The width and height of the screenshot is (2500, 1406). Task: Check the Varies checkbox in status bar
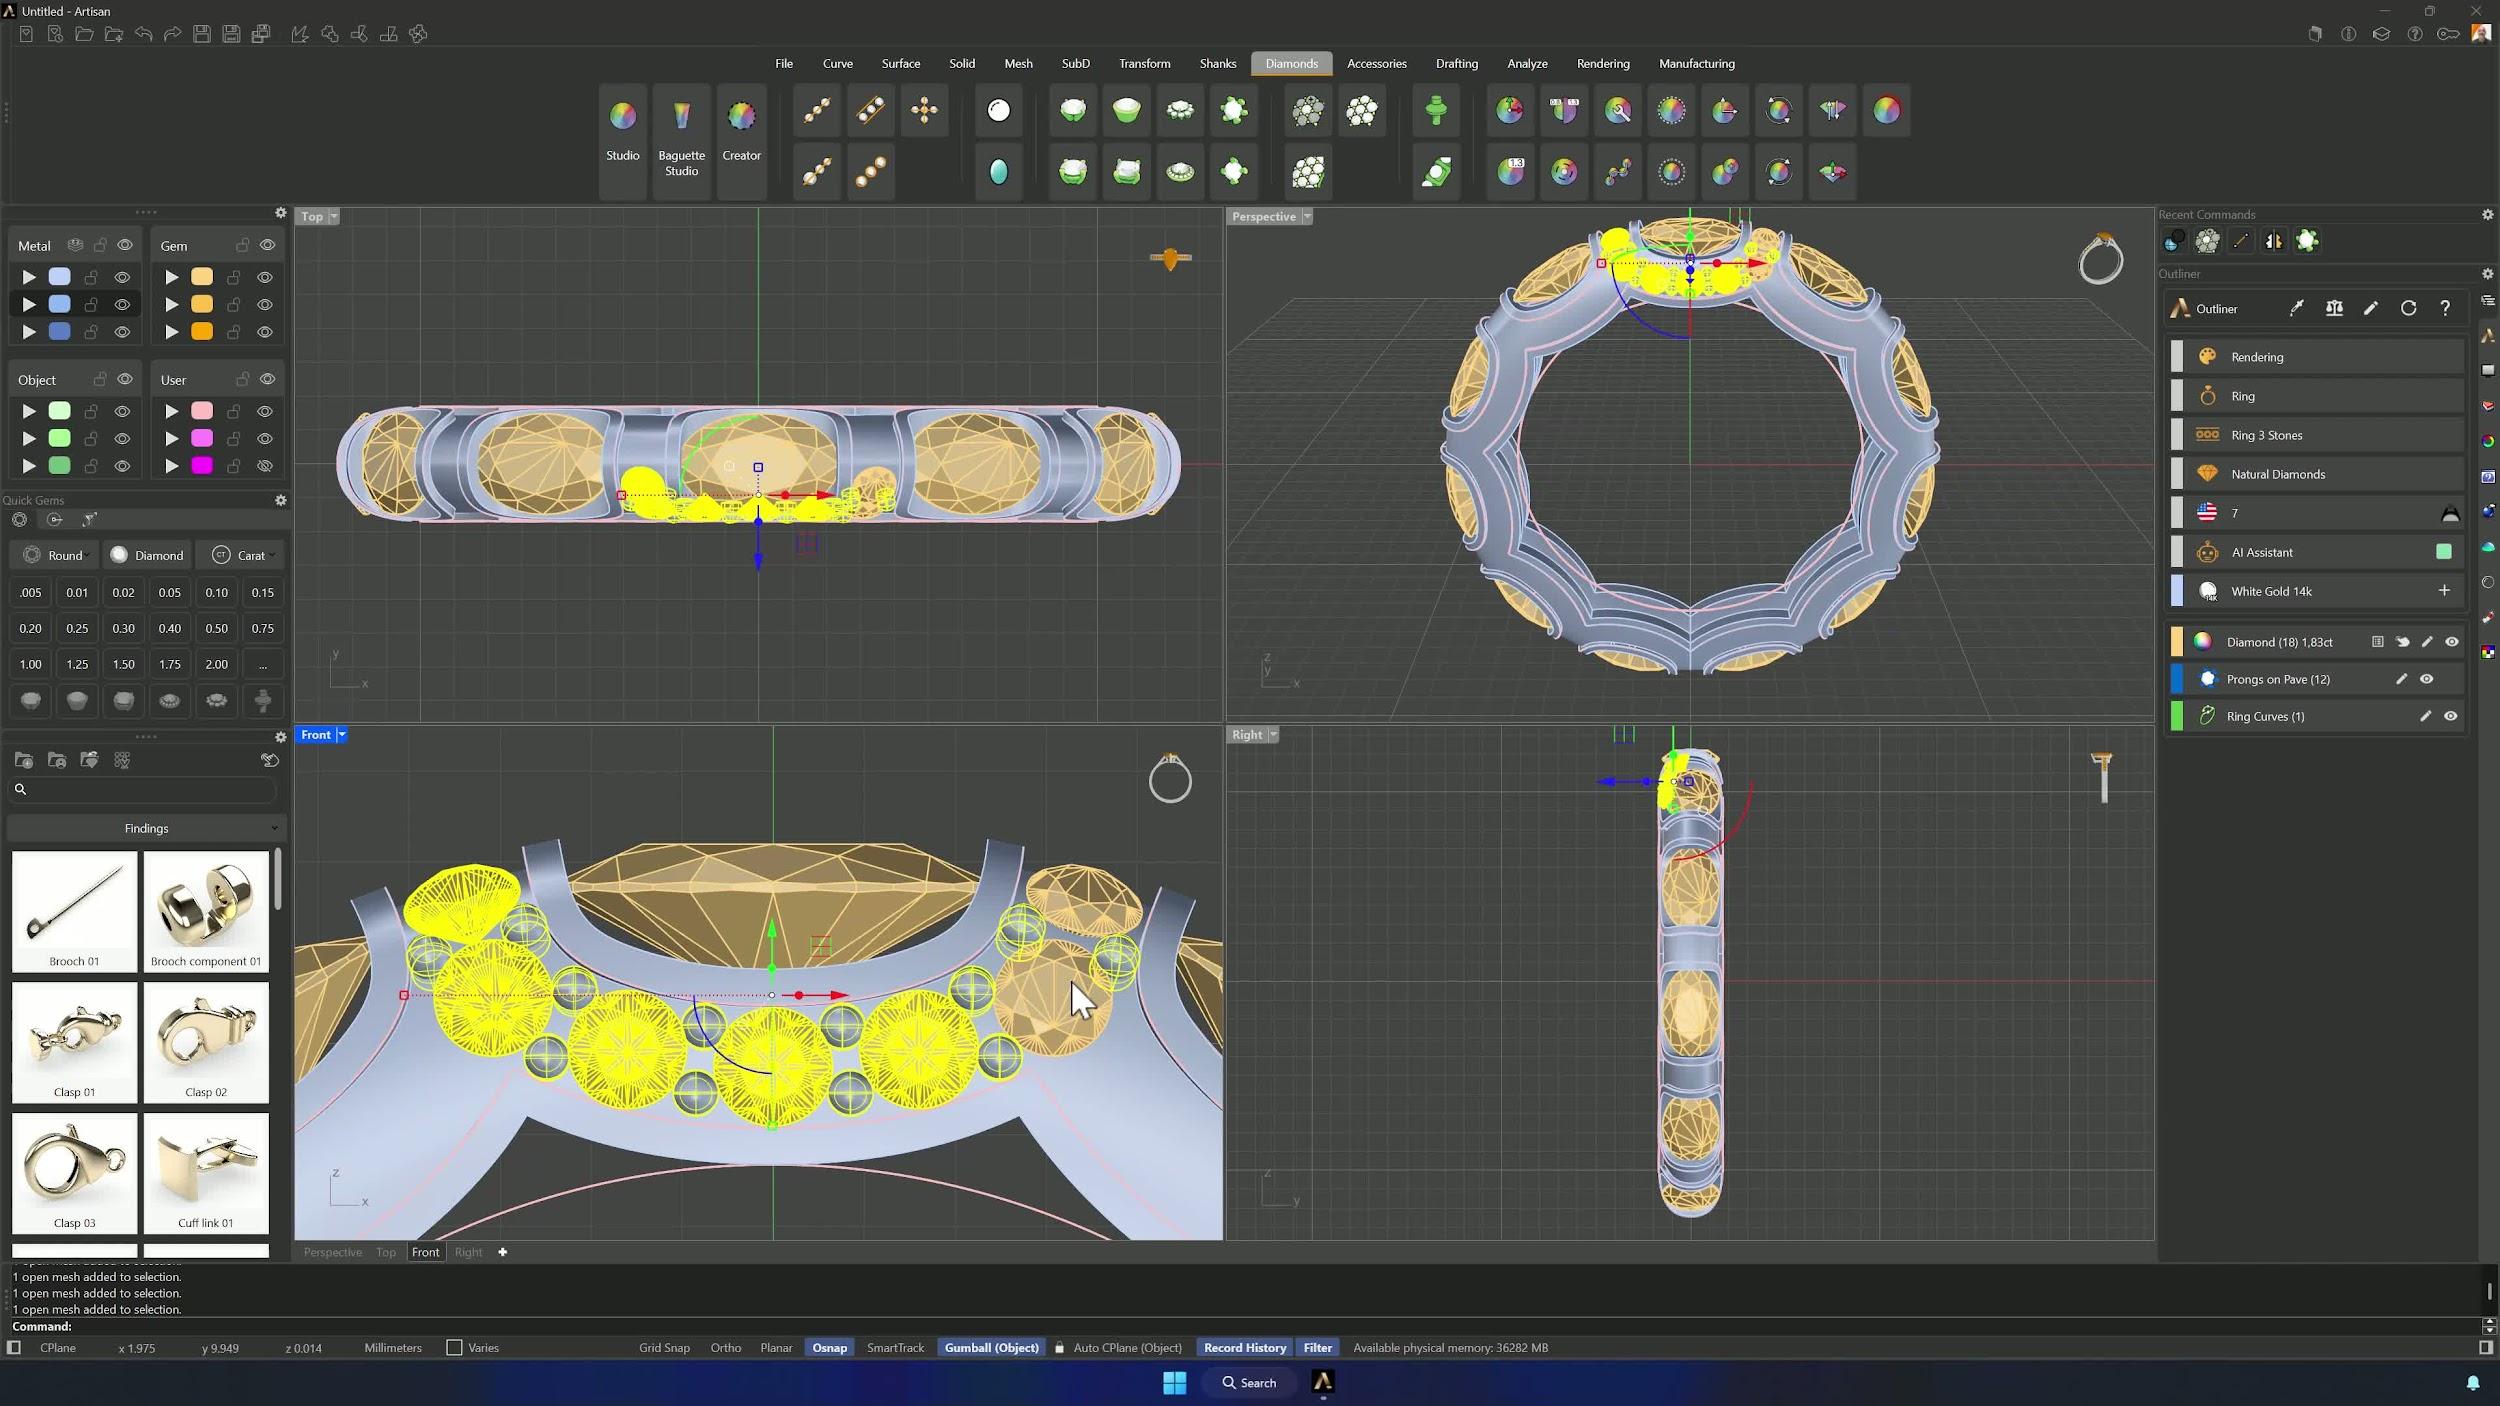pyautogui.click(x=454, y=1348)
